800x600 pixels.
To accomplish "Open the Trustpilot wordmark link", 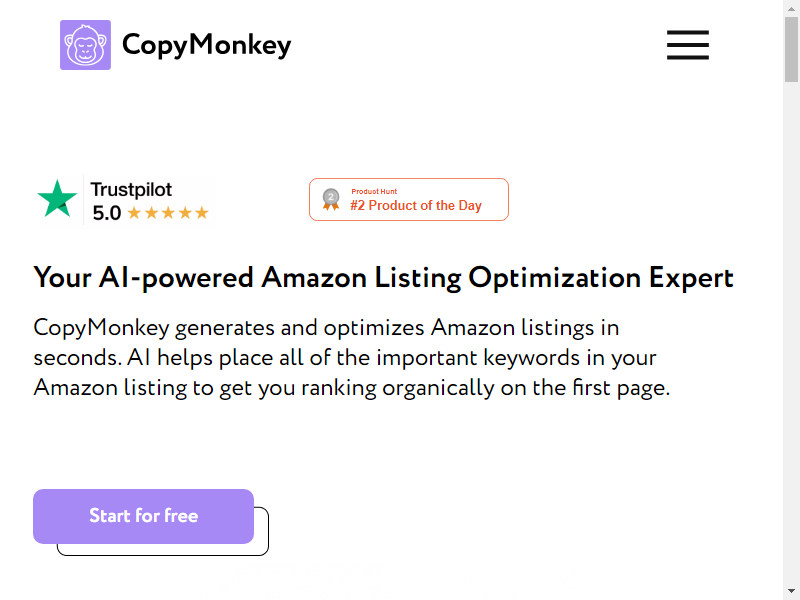I will (131, 189).
